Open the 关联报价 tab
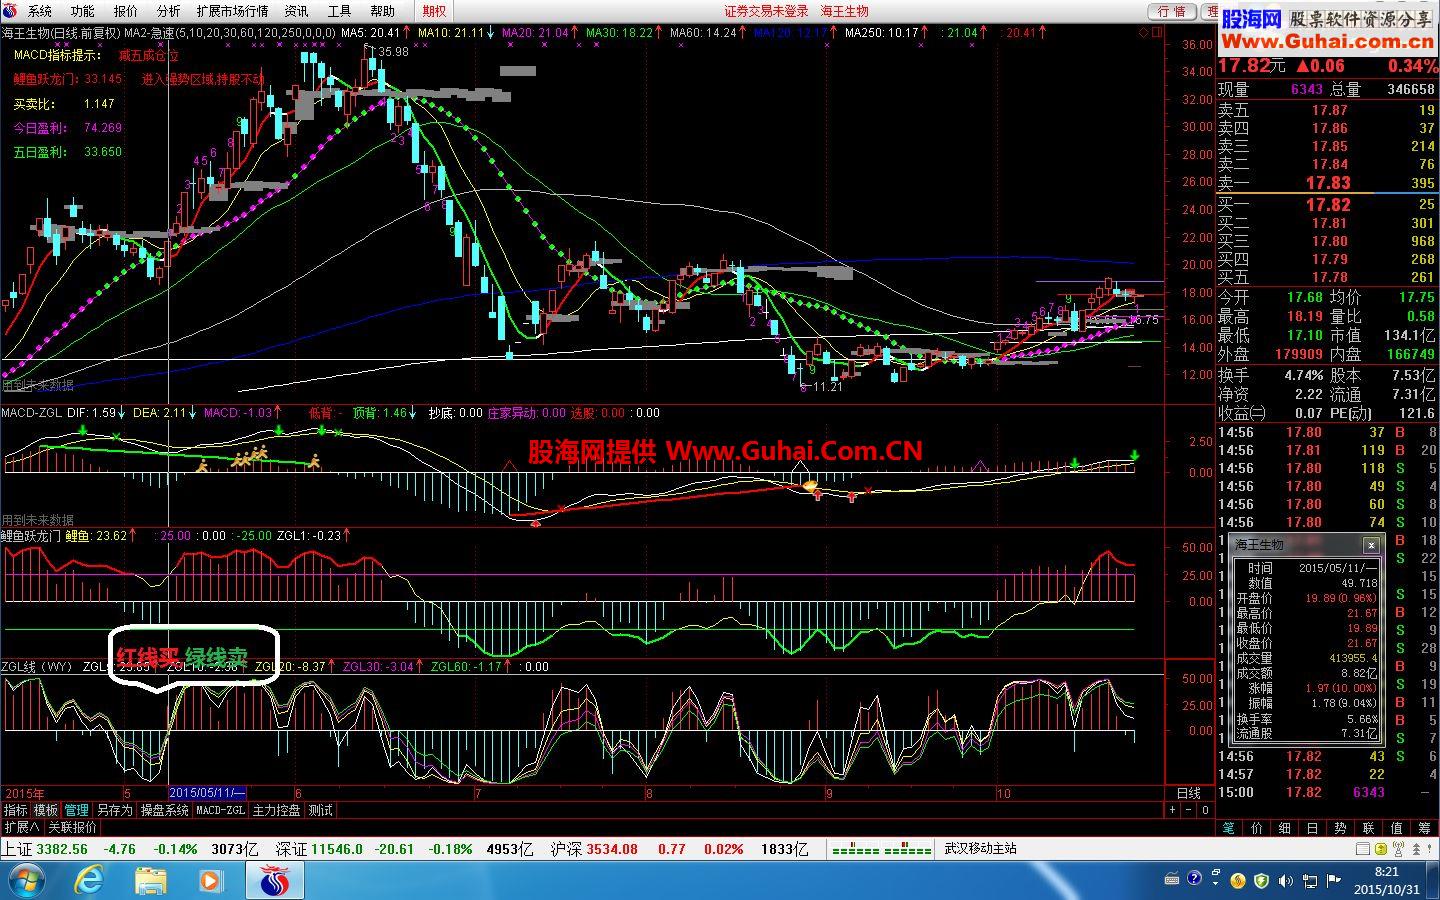This screenshot has width=1440, height=900. tap(72, 827)
